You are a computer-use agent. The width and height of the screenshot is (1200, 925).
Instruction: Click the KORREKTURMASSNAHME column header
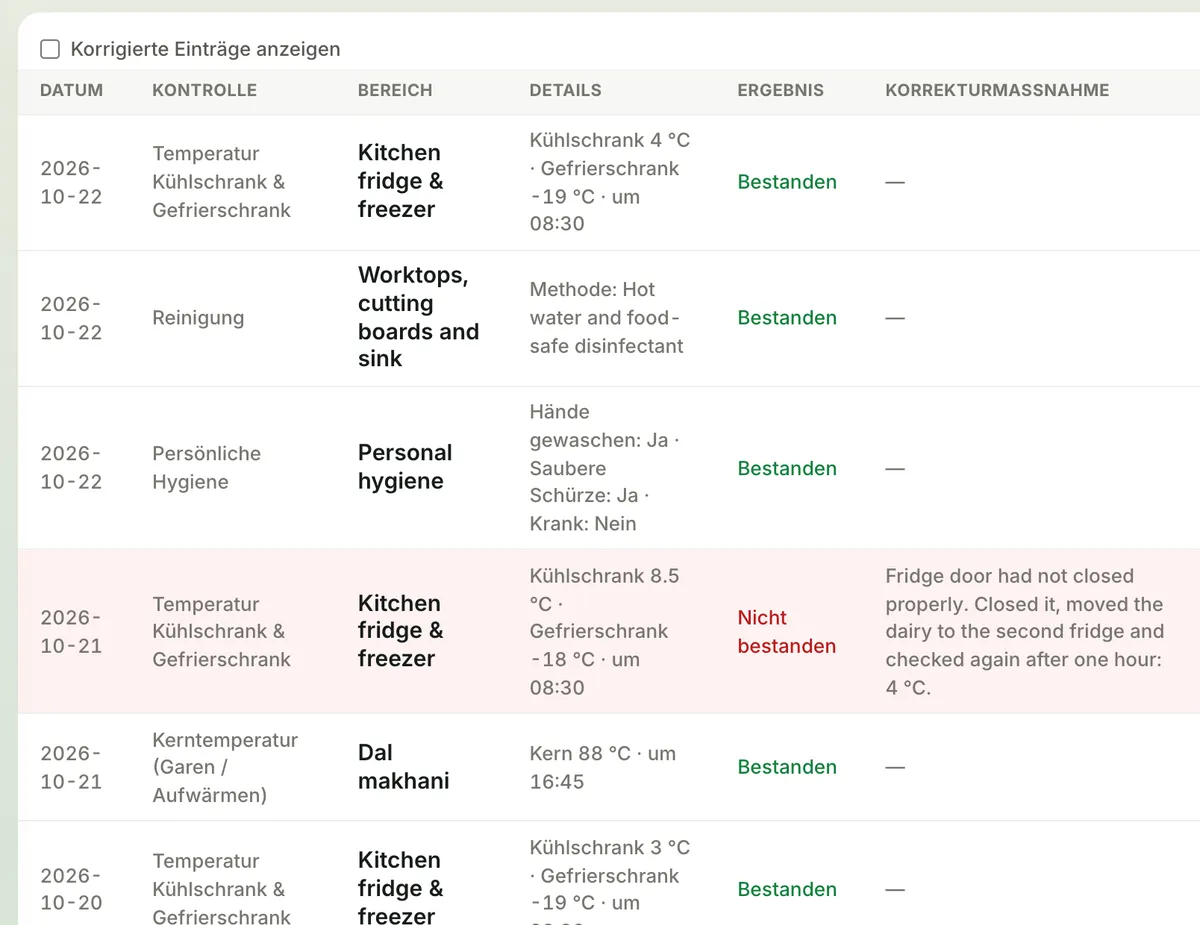997,90
